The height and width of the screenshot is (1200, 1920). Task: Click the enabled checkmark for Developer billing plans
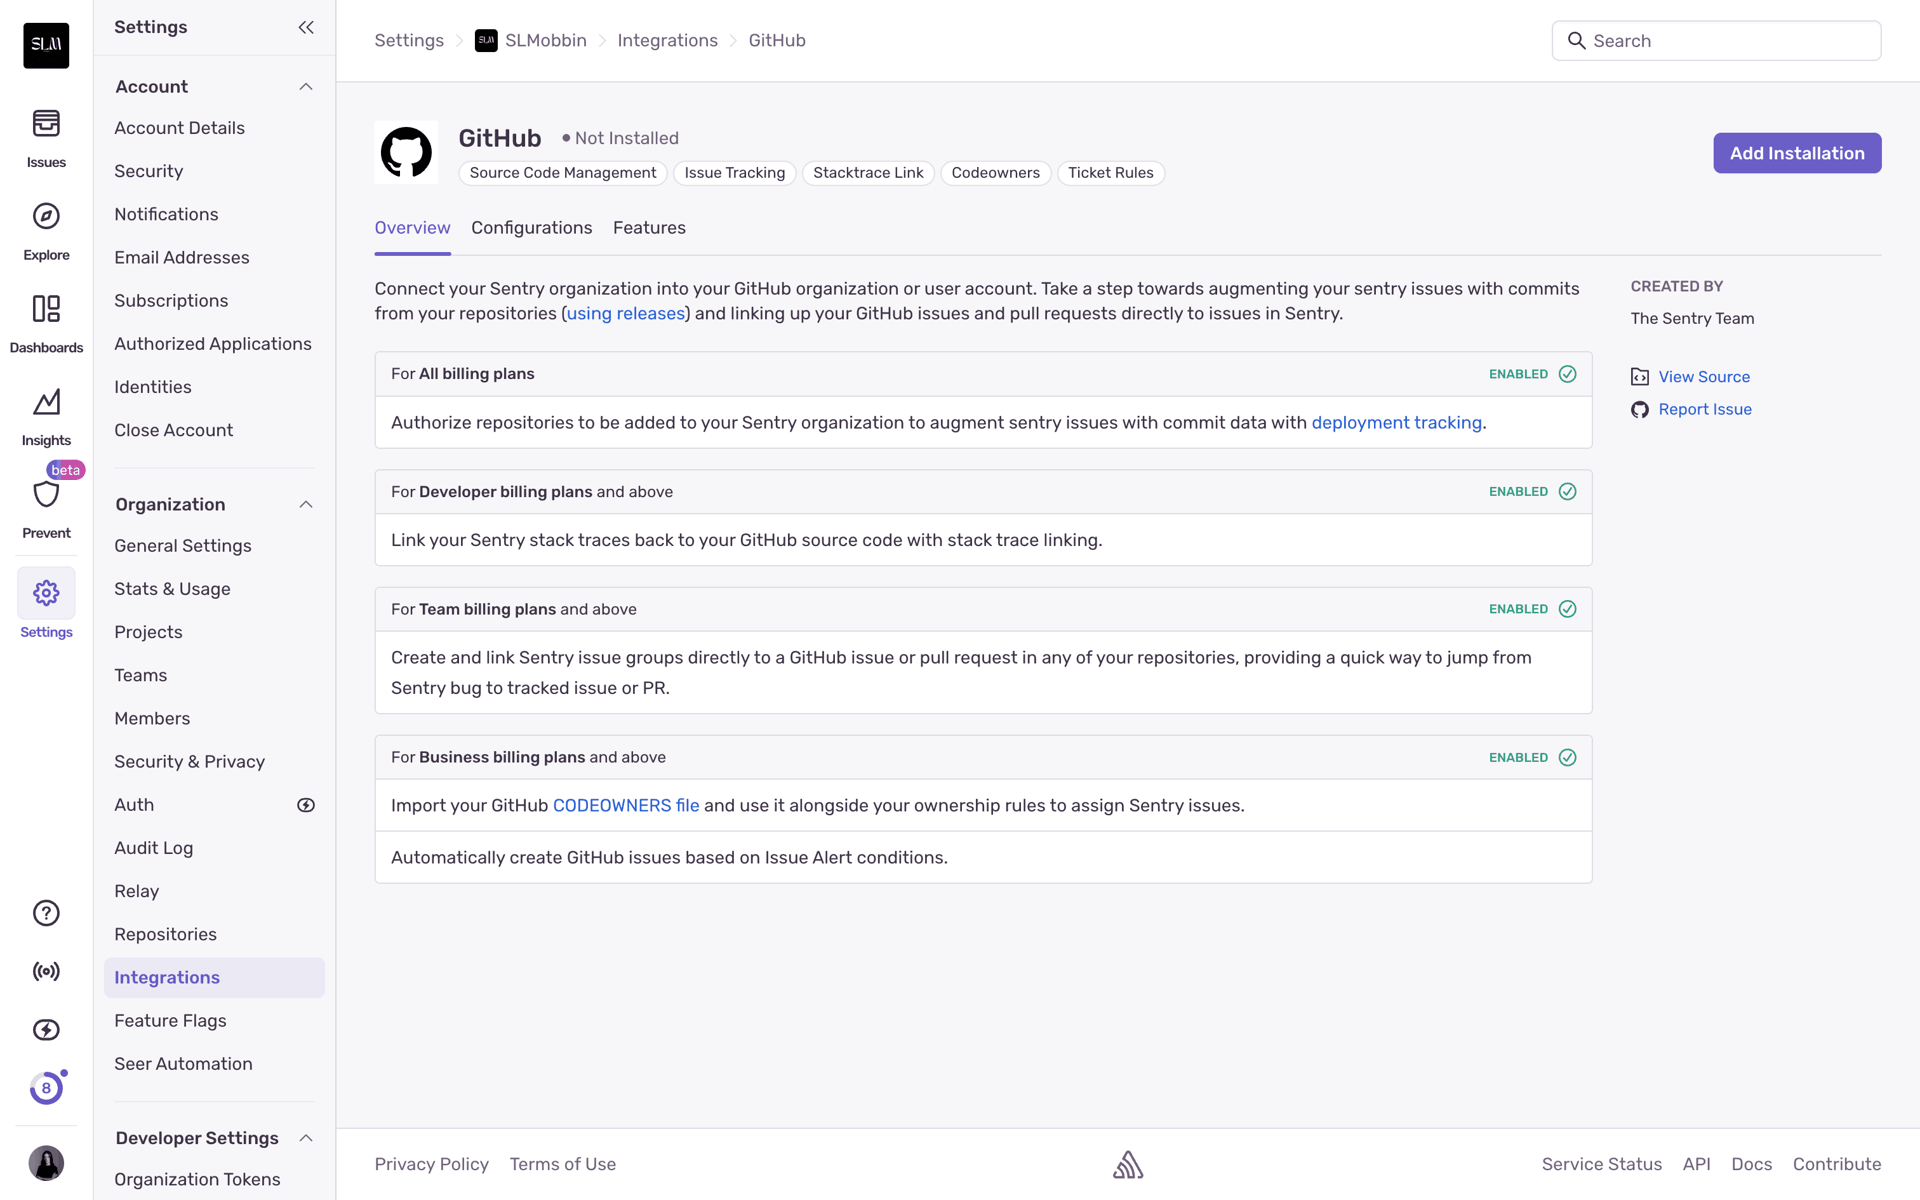click(x=1567, y=491)
